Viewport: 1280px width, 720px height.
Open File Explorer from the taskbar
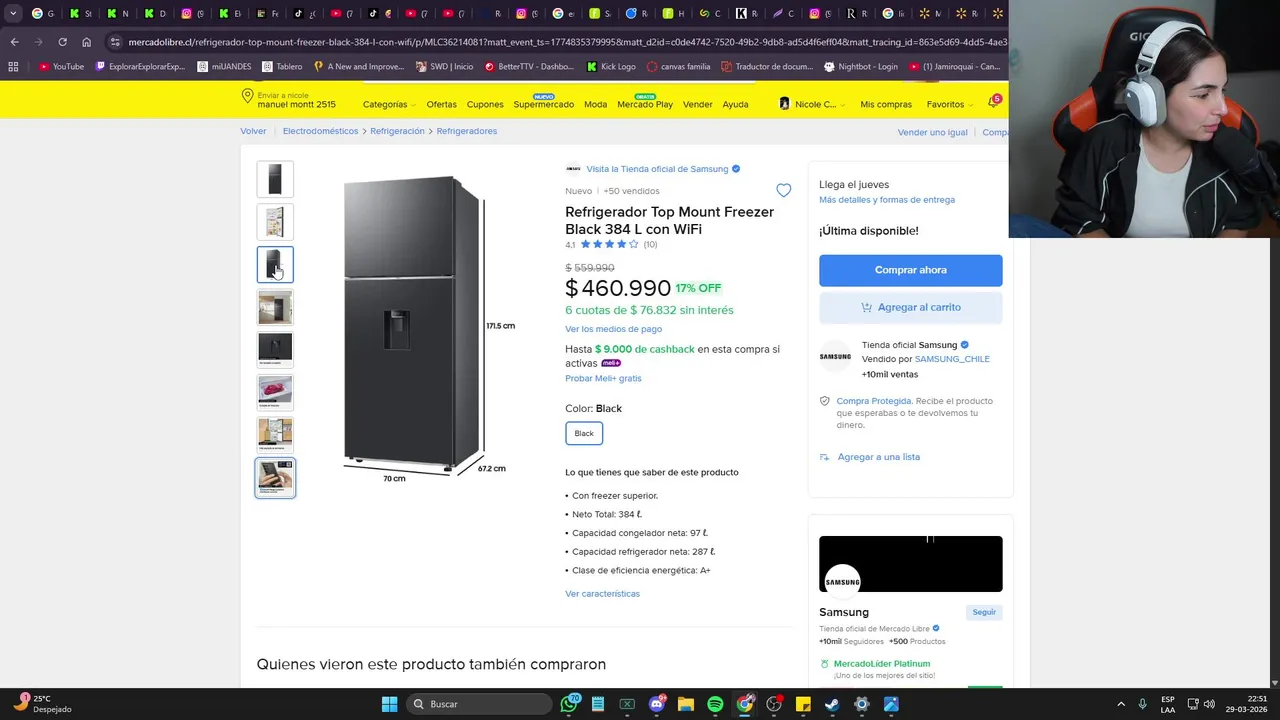[x=686, y=704]
